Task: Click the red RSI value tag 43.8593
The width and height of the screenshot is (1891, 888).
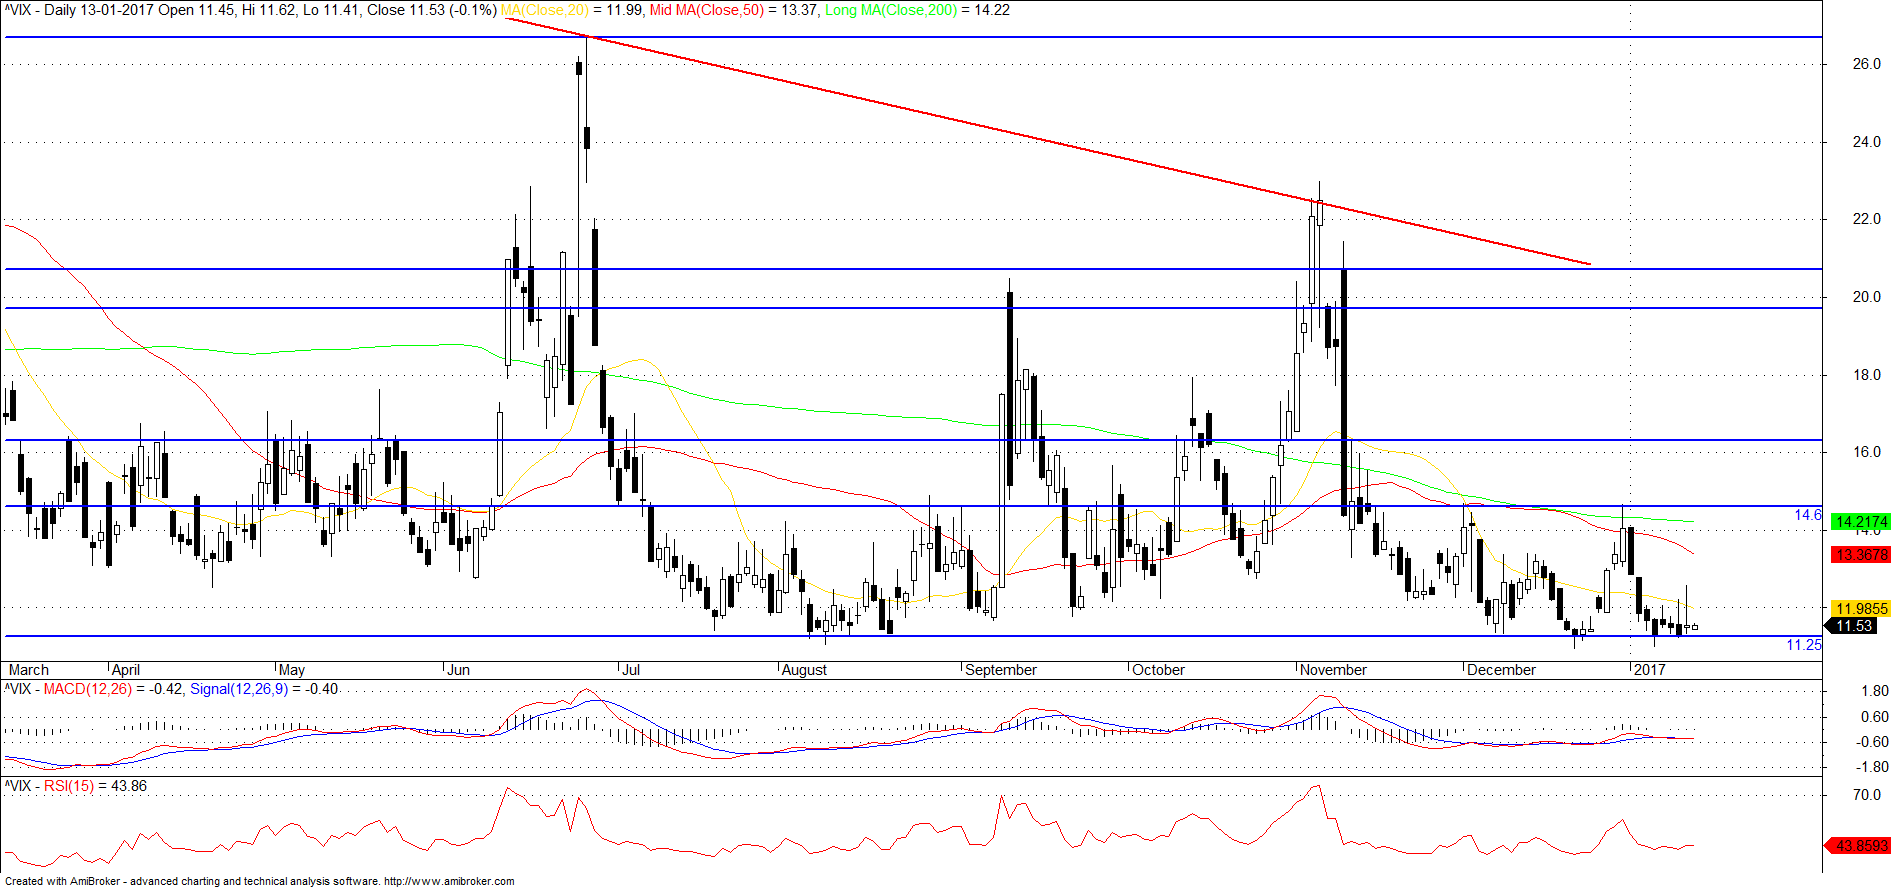Action: (1858, 845)
